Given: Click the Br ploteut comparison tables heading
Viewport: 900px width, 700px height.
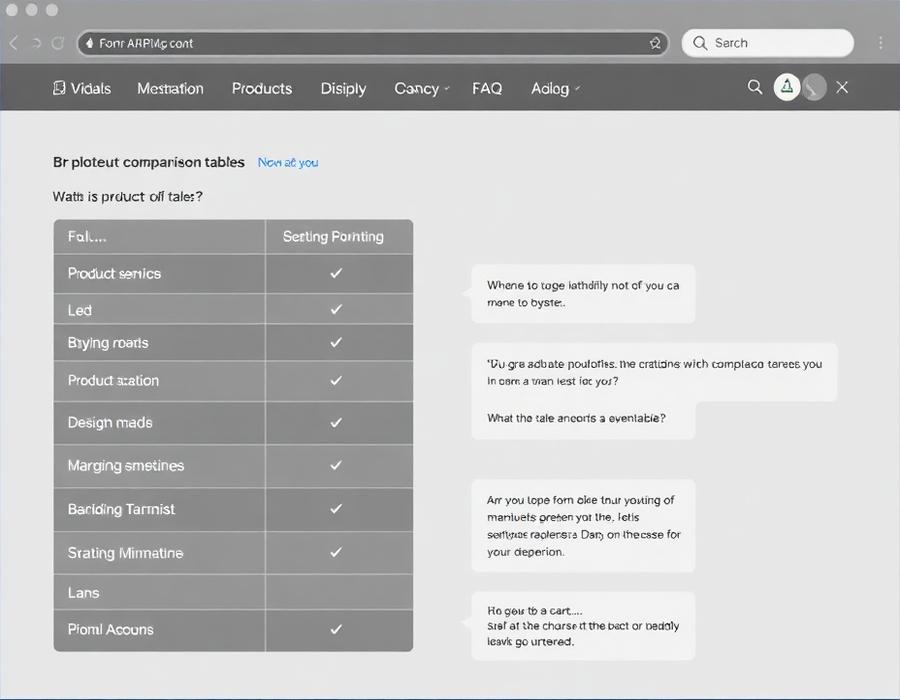Looking at the screenshot, I should tap(149, 162).
